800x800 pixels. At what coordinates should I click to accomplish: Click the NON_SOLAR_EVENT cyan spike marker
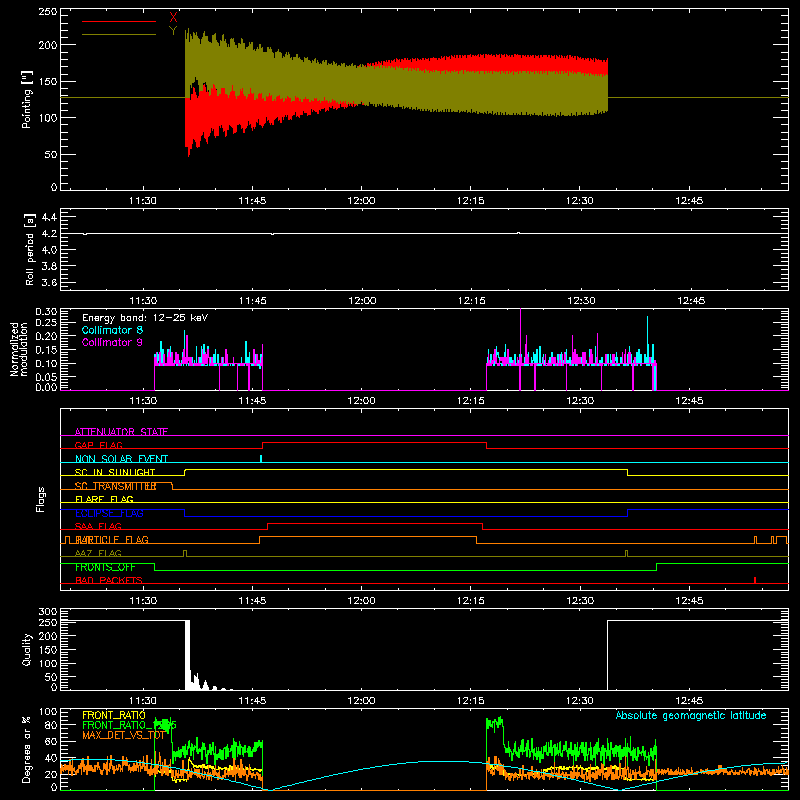point(261,458)
